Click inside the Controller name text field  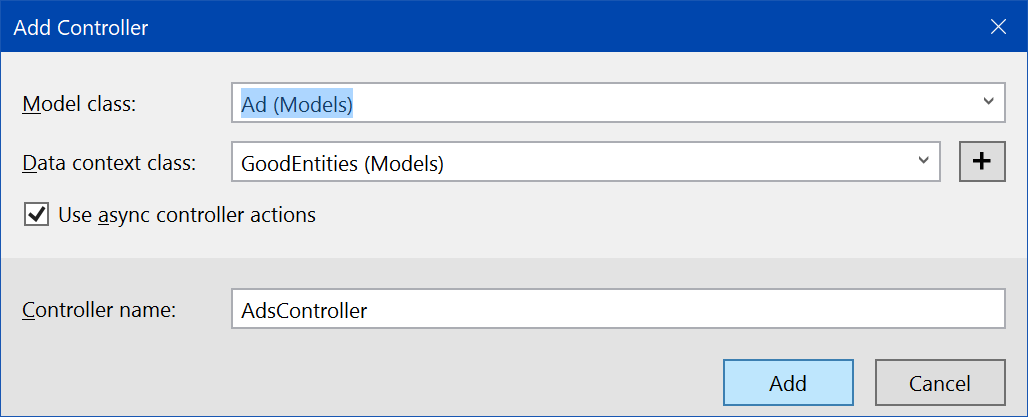coord(615,310)
